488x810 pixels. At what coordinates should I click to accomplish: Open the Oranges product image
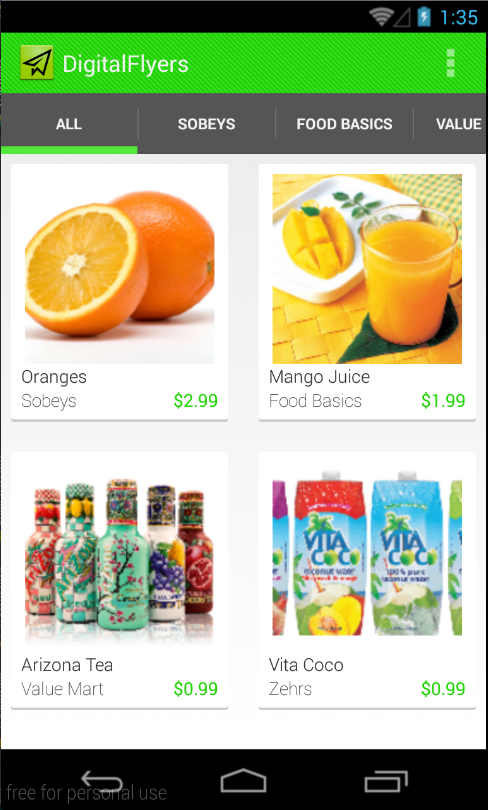[x=119, y=269]
